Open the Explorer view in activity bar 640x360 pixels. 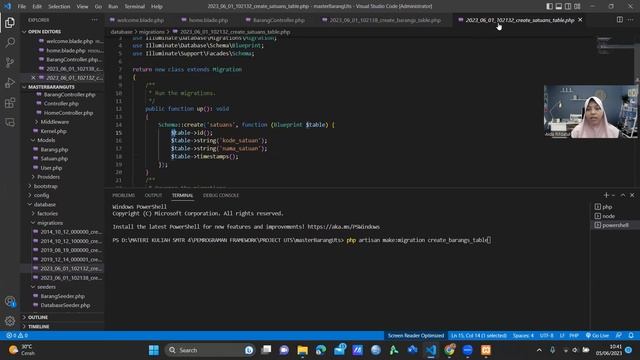point(10,22)
